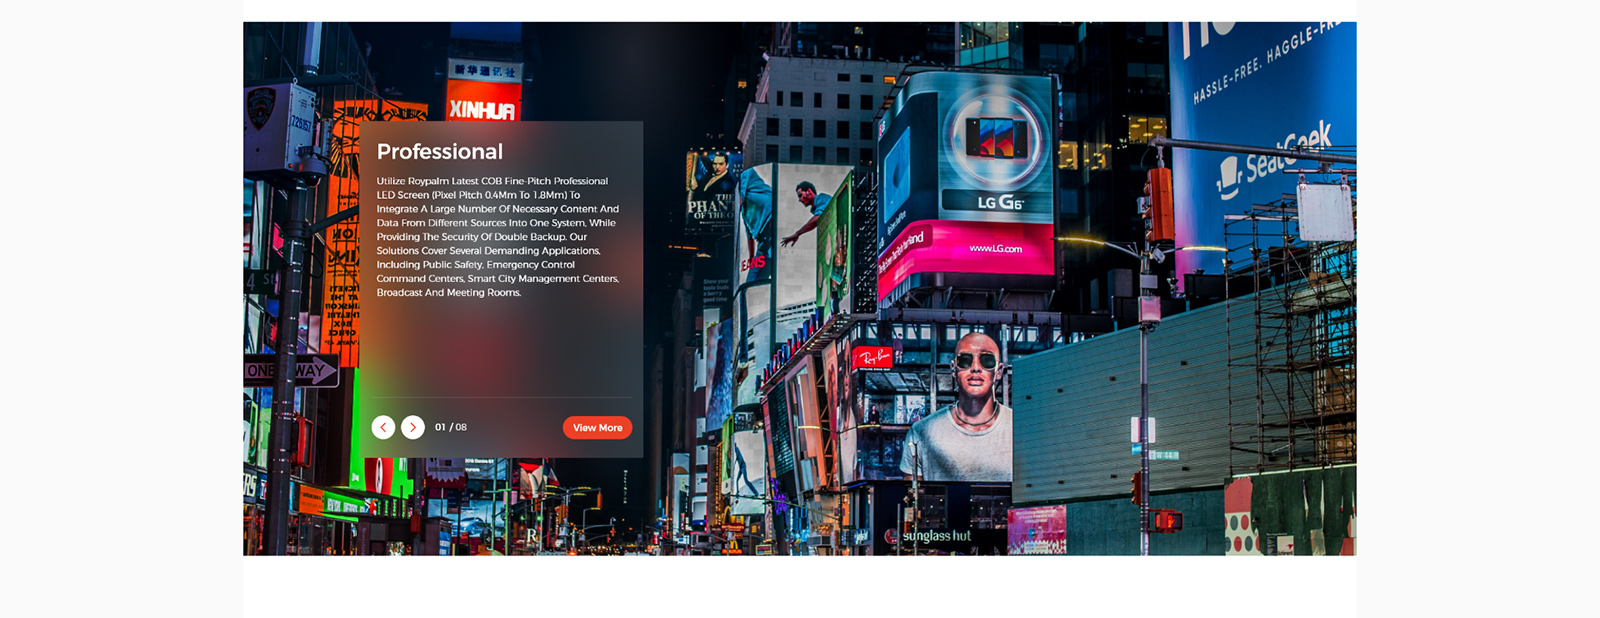This screenshot has width=1600, height=618.
Task: Click the LG G6 billboard in image
Action: 996,150
